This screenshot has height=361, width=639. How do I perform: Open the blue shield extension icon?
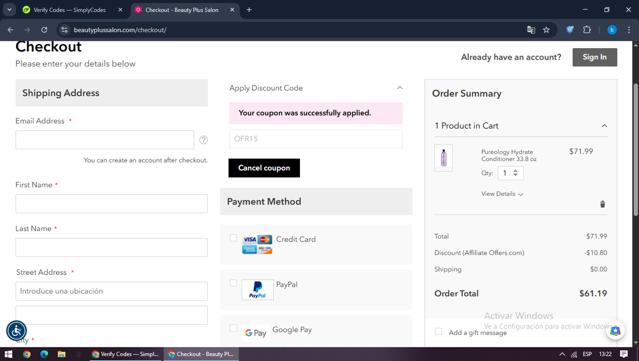click(x=570, y=30)
